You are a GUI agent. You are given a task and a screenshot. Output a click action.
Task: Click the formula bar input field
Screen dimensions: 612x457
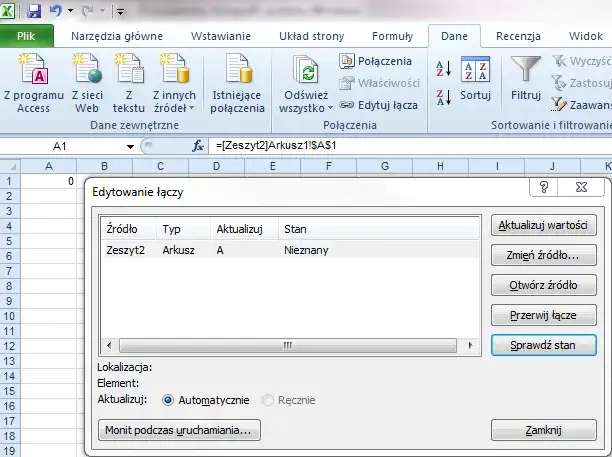tap(400, 146)
